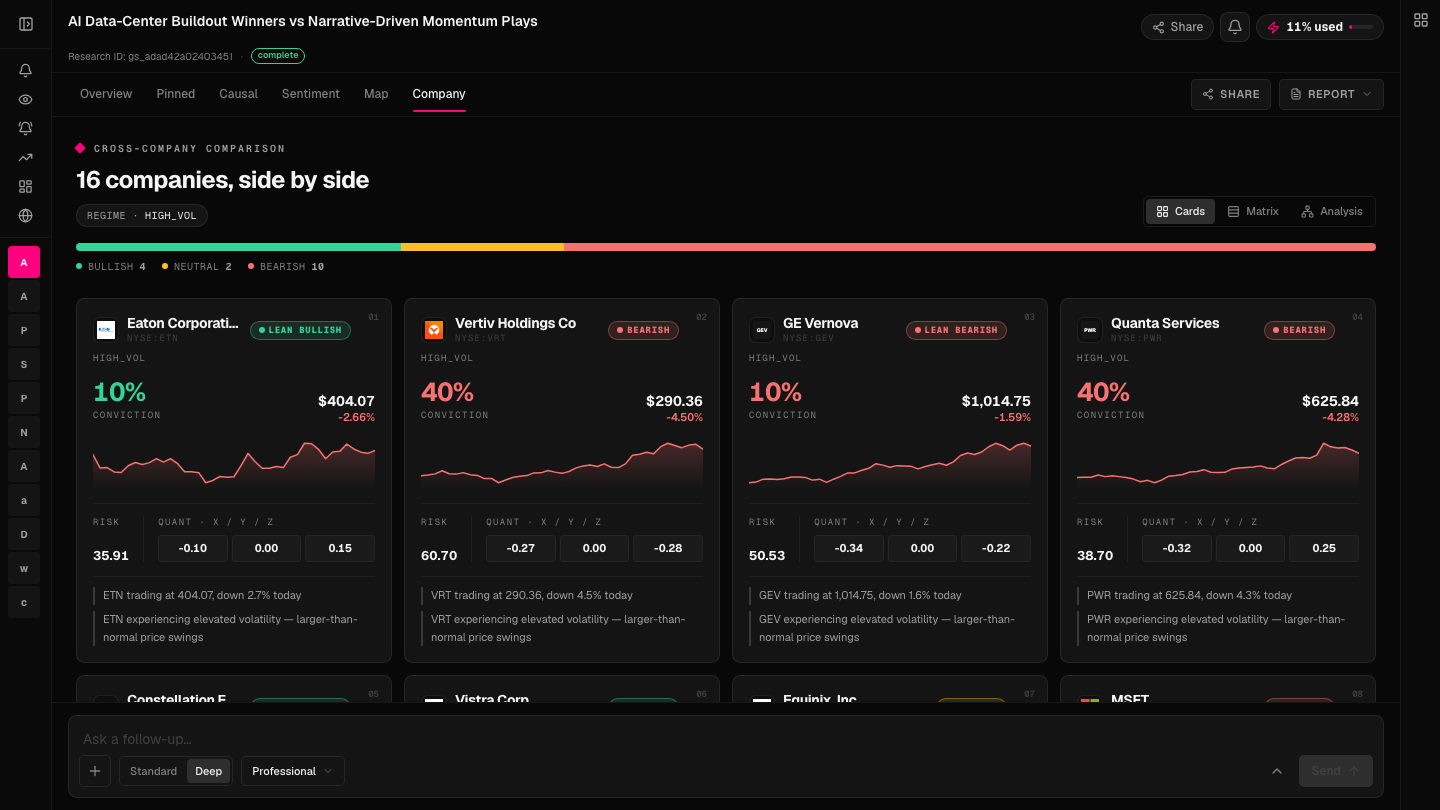Select the c tile in sidebar

click(24, 602)
